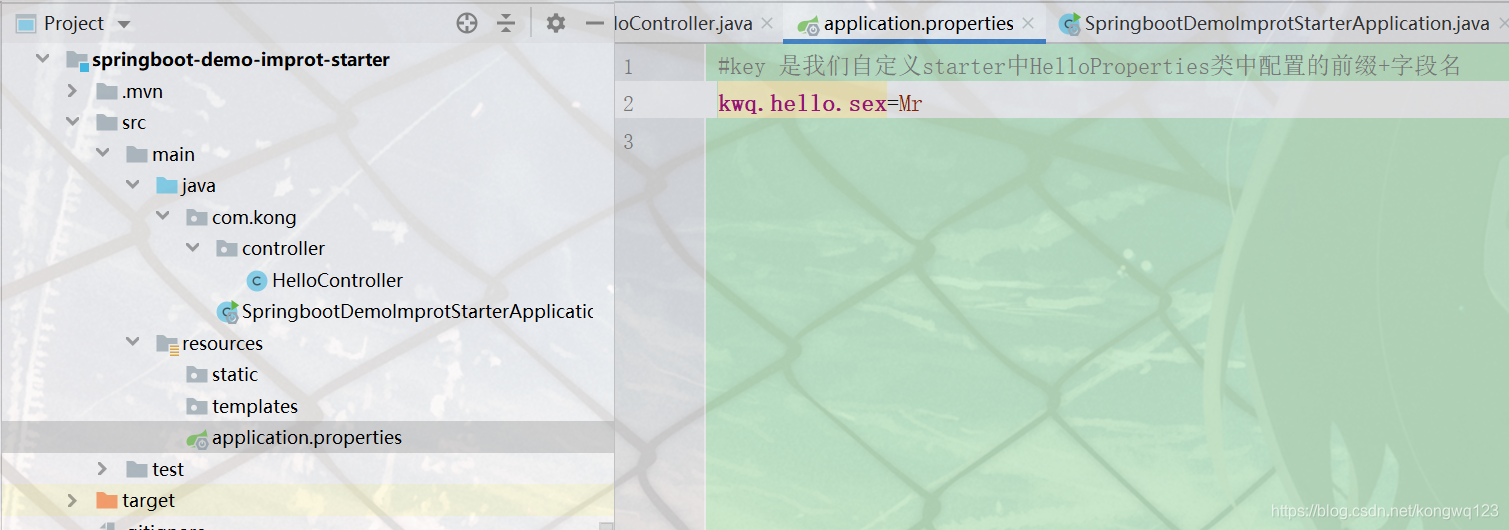Hide the Project tool window
This screenshot has height=530, width=1509.
click(x=595, y=23)
